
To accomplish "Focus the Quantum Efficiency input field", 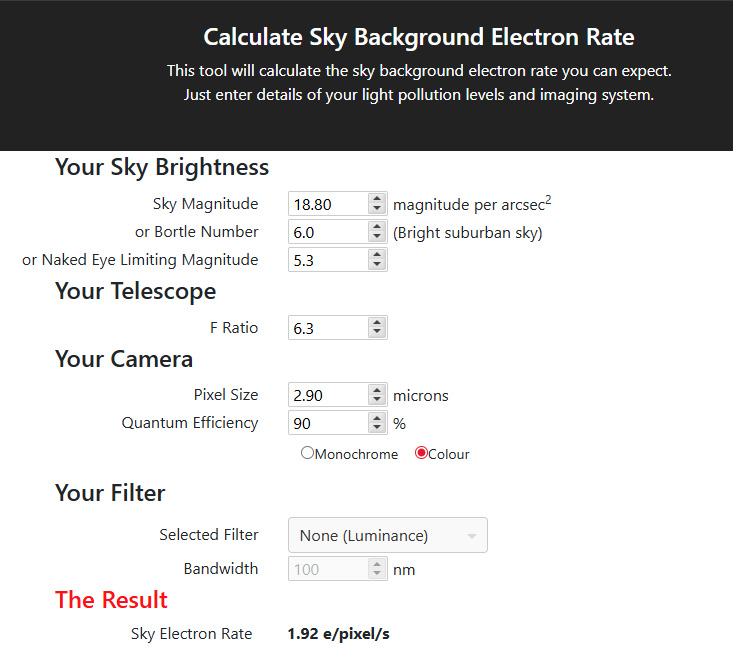I will click(x=326, y=423).
